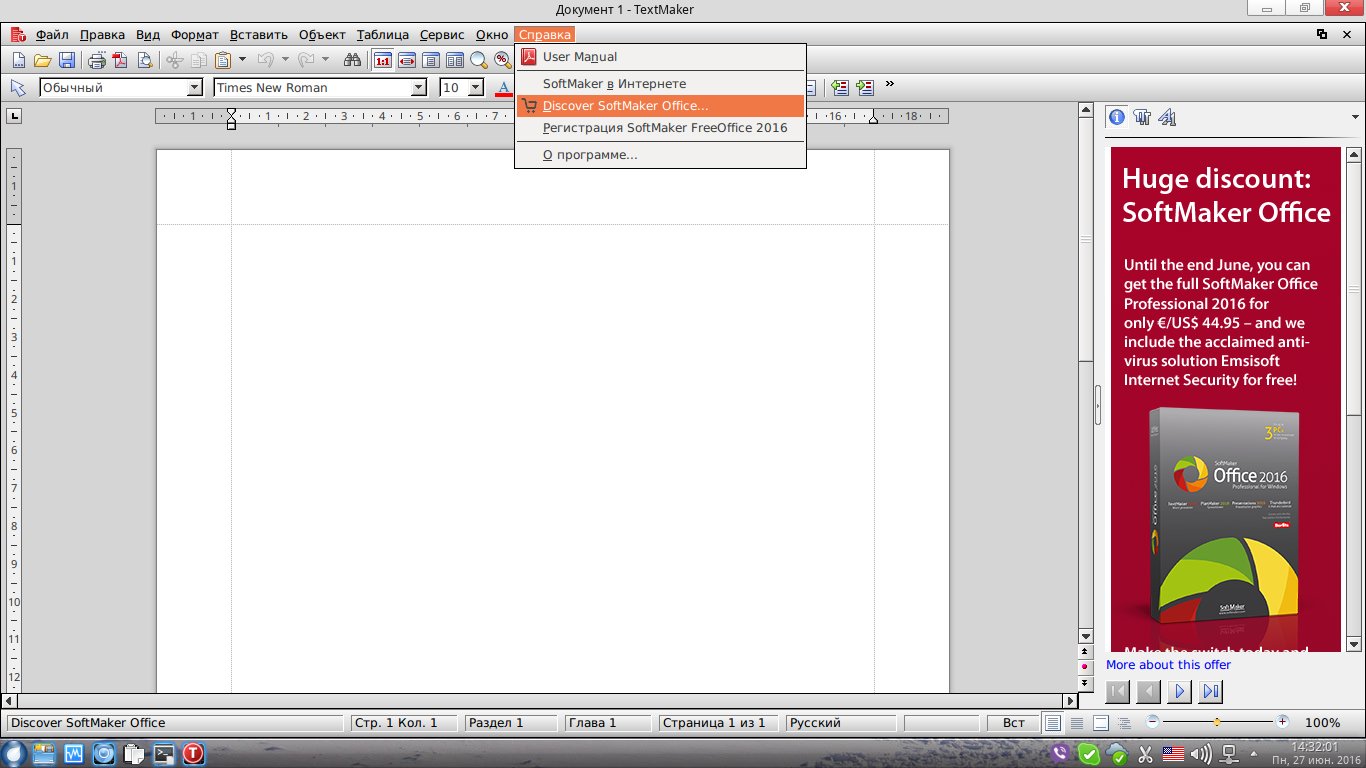Go to last item in sidebar navigation
The image size is (1366, 768).
pyautogui.click(x=1211, y=691)
